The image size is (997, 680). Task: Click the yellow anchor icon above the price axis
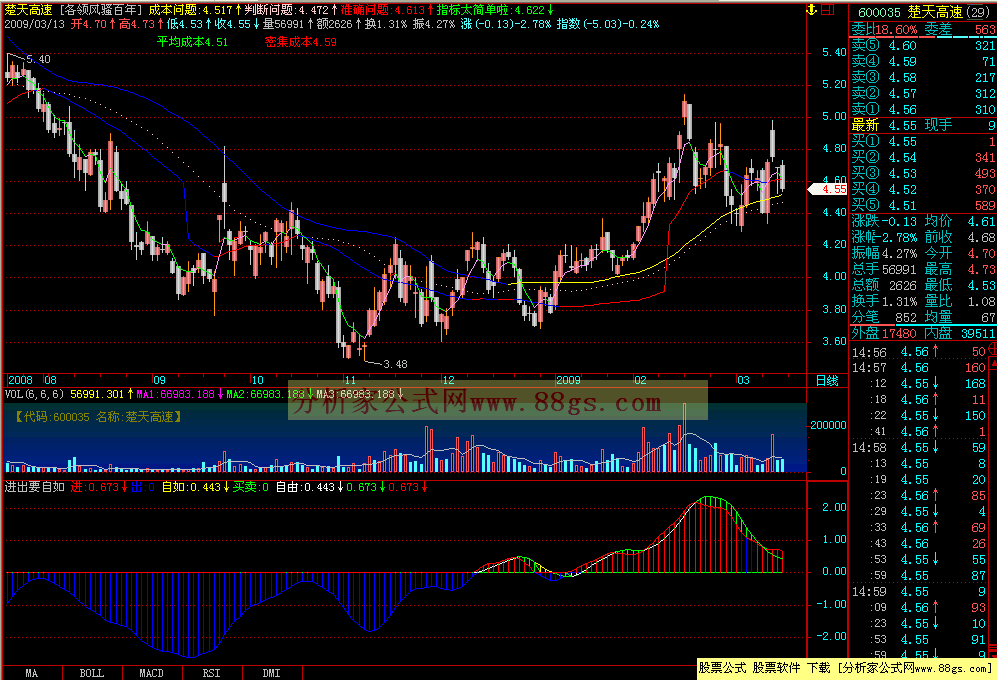(x=811, y=10)
